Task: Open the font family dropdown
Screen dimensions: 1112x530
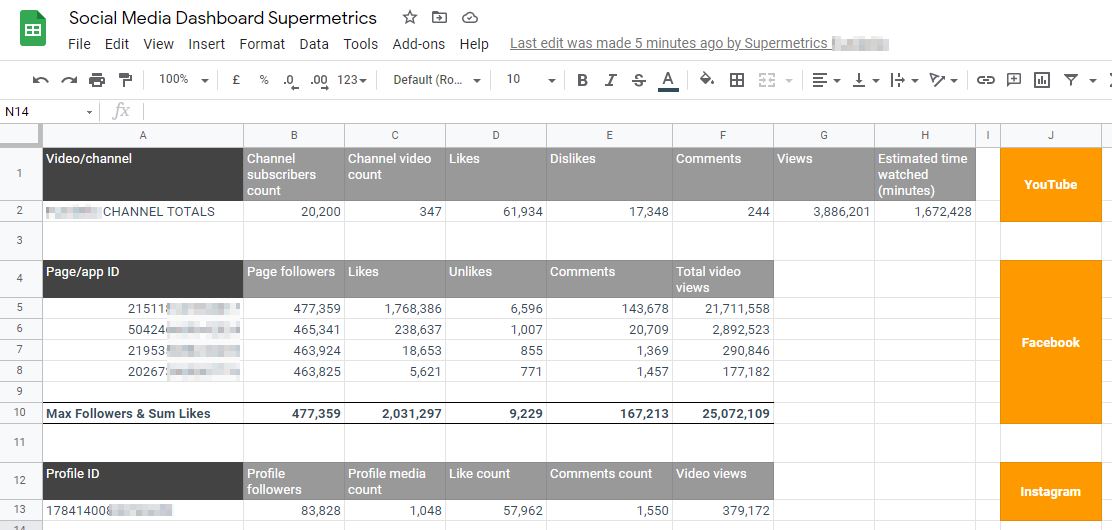Action: pos(437,80)
